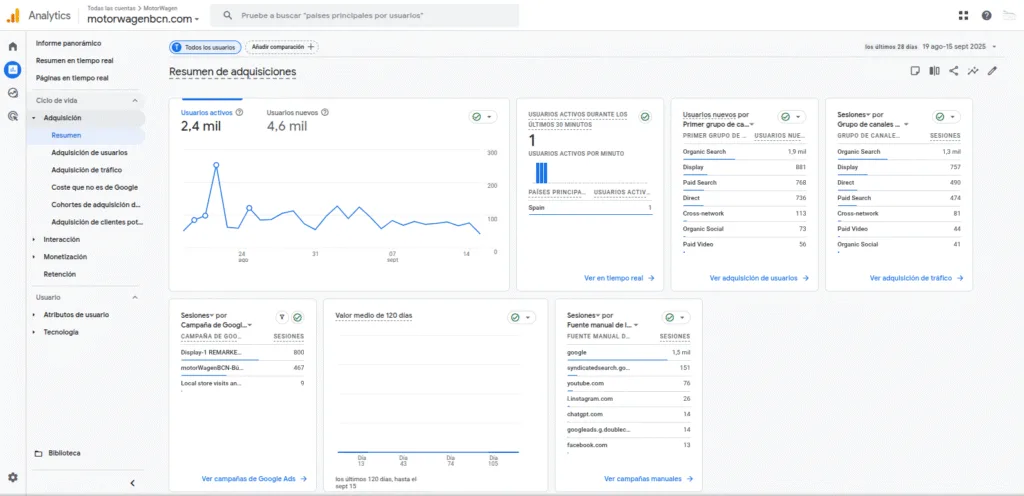Screen dimensions: 1024x496
Task: Open data quality dropdown on main chart card
Action: tap(483, 117)
